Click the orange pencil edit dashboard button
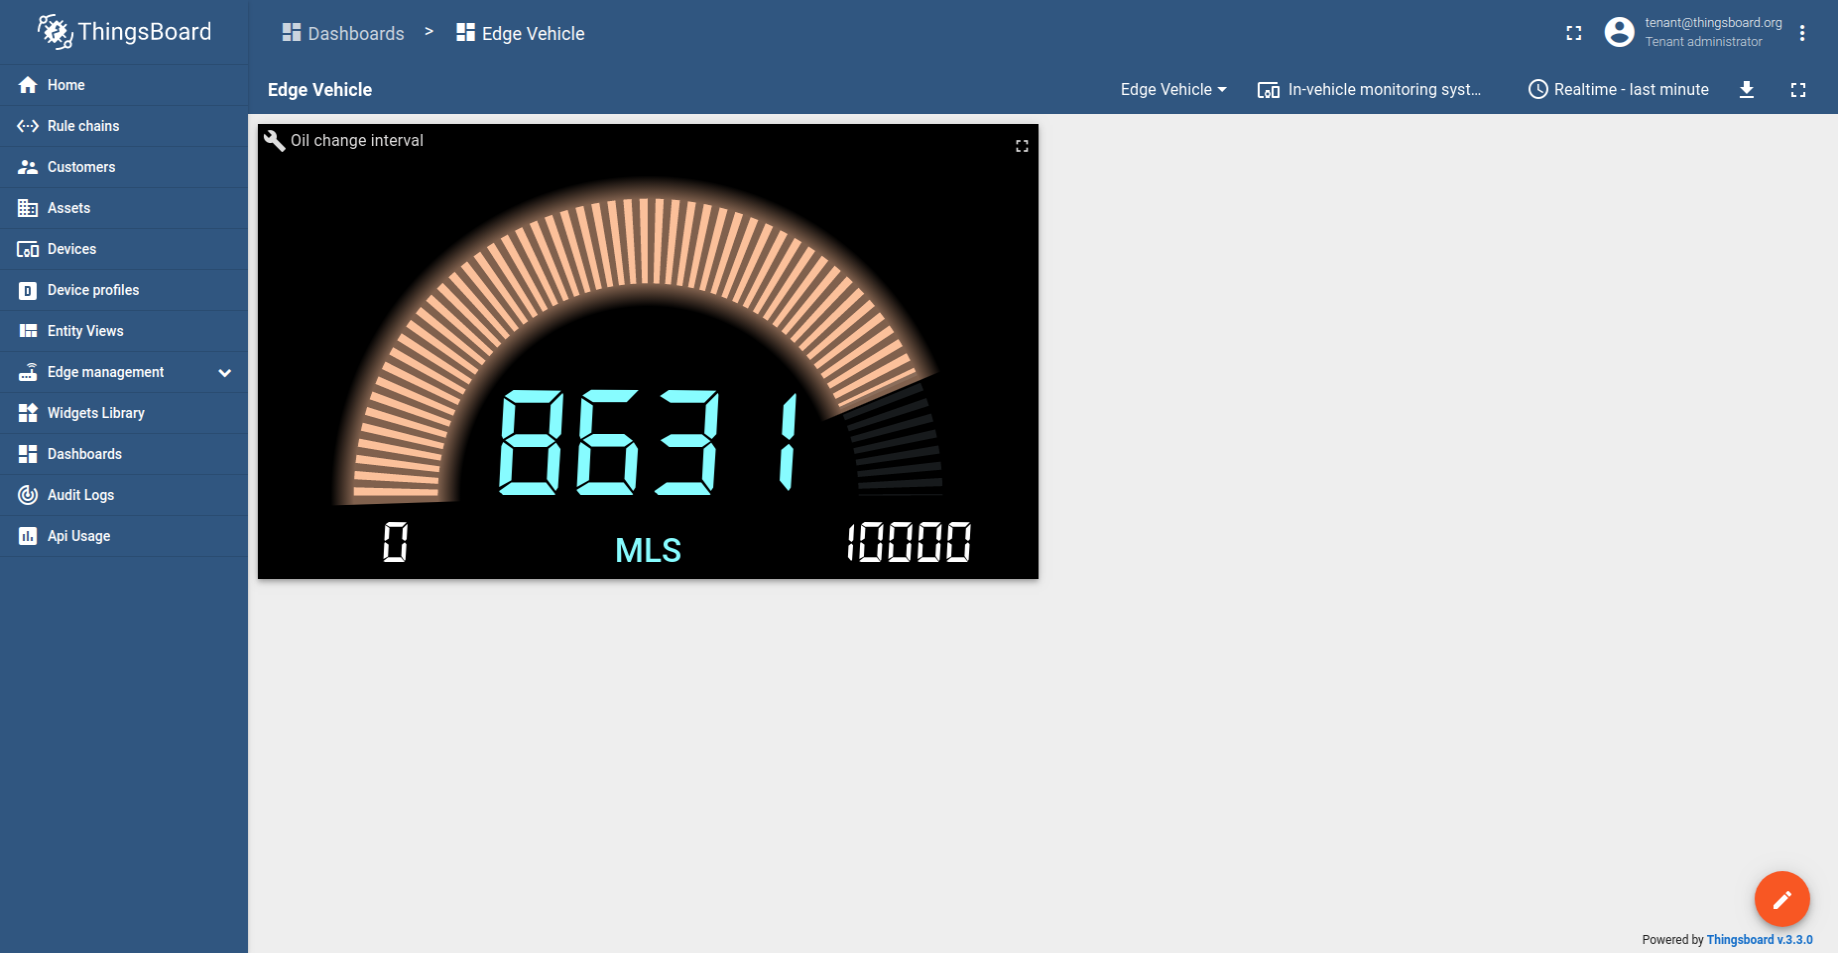The height and width of the screenshot is (953, 1838). tap(1781, 899)
